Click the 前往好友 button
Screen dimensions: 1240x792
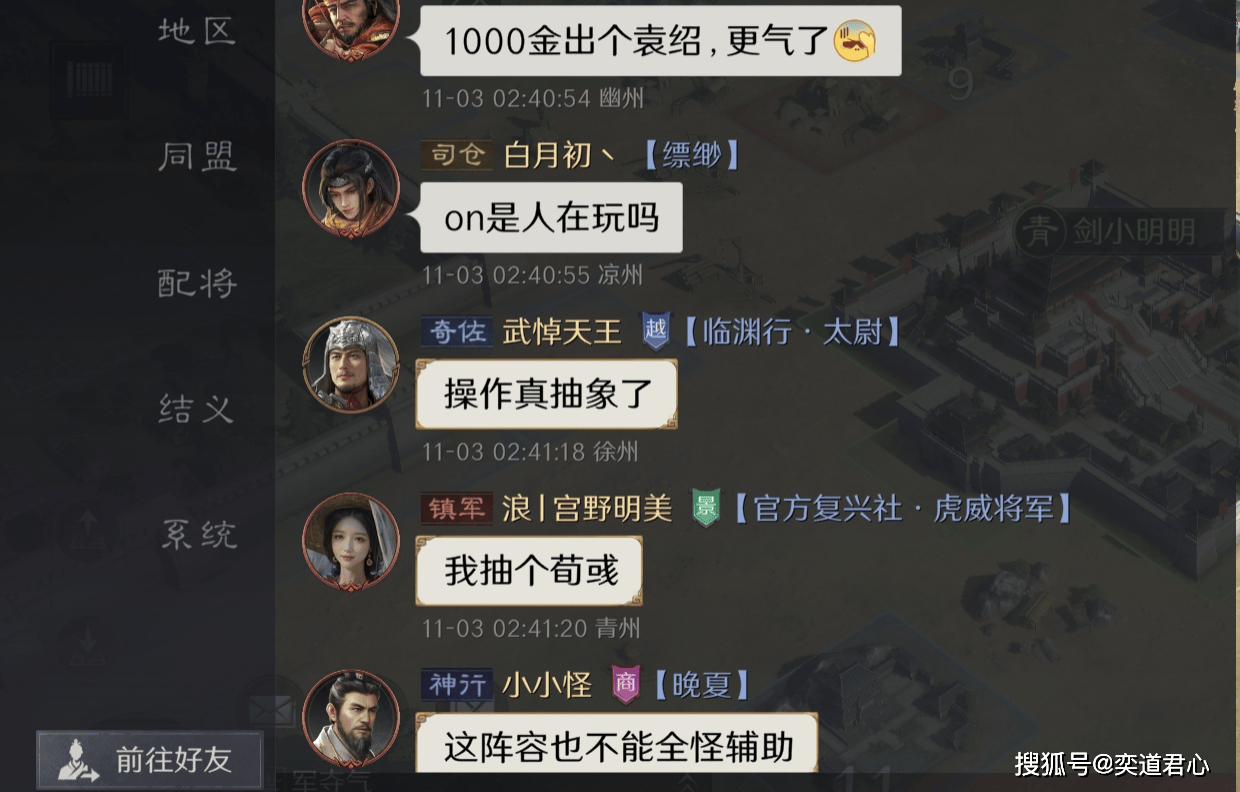pos(150,760)
